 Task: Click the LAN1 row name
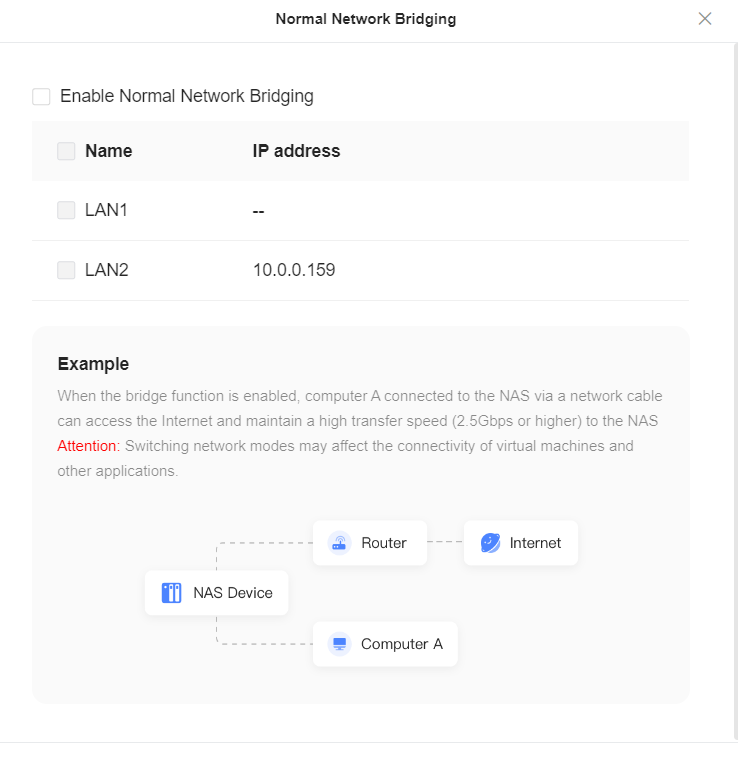click(x=106, y=210)
